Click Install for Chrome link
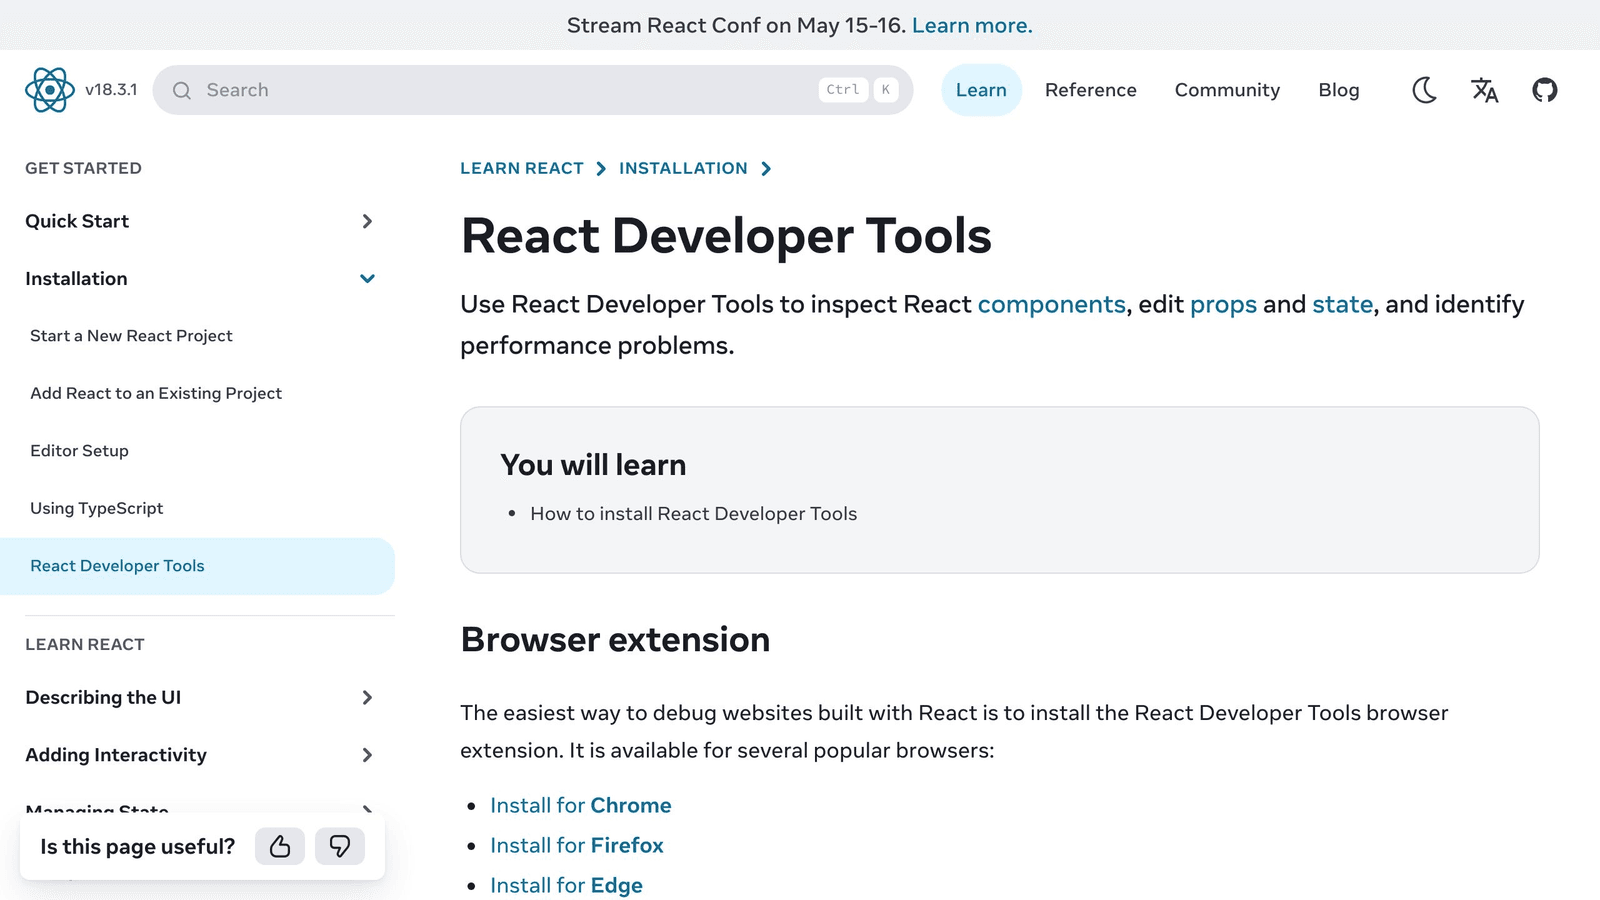Viewport: 1600px width, 900px height. (x=581, y=805)
